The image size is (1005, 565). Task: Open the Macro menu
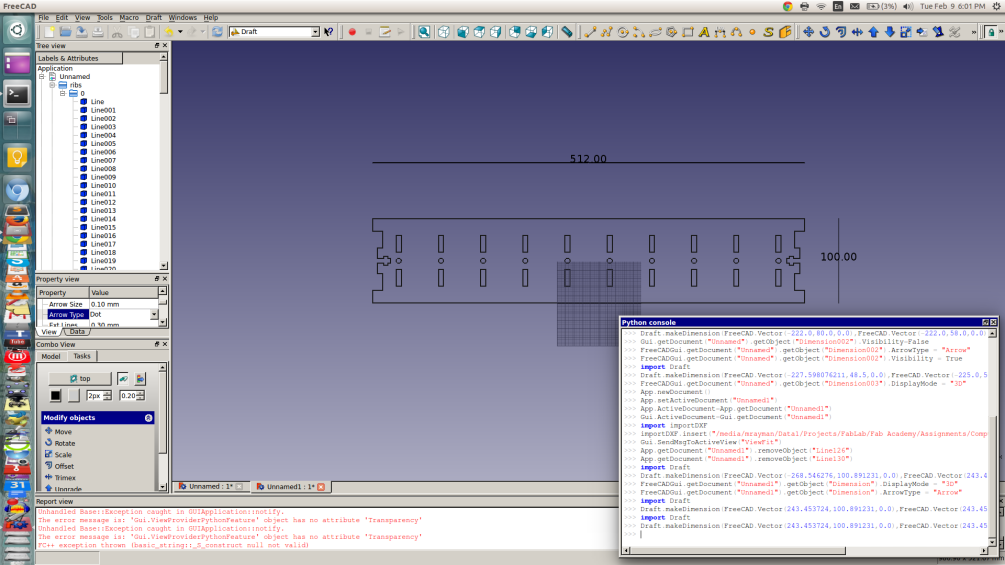click(129, 18)
